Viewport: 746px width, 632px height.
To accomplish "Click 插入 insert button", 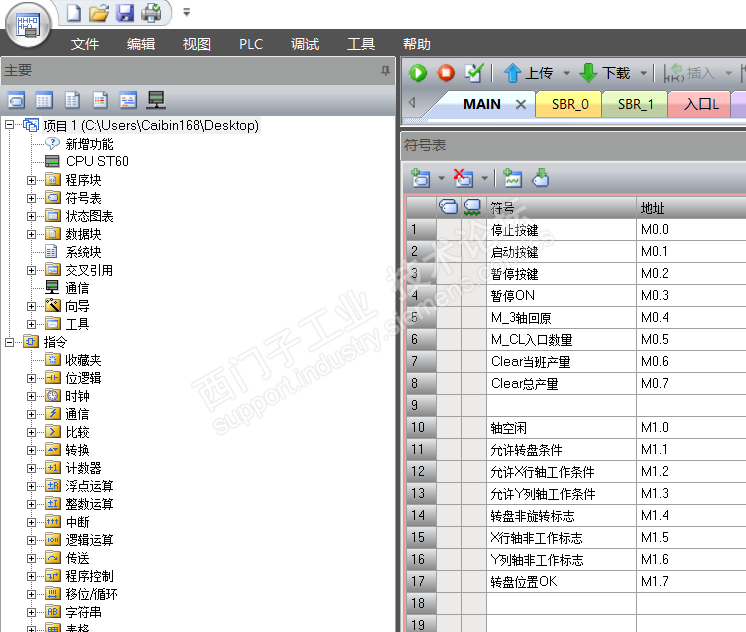I will tap(689, 73).
